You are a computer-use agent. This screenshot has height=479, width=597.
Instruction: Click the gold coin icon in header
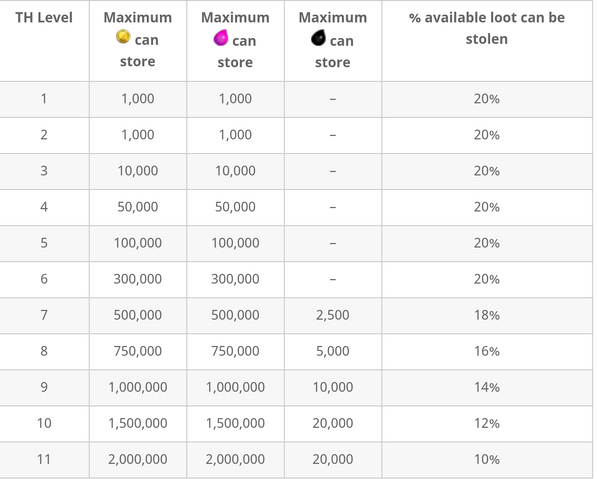pos(123,37)
